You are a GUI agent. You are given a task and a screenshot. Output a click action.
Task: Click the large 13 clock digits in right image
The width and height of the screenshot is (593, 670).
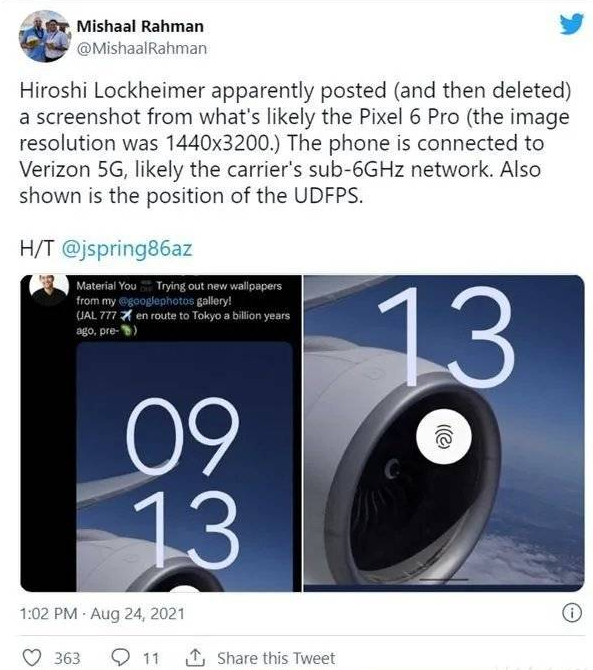(x=446, y=337)
